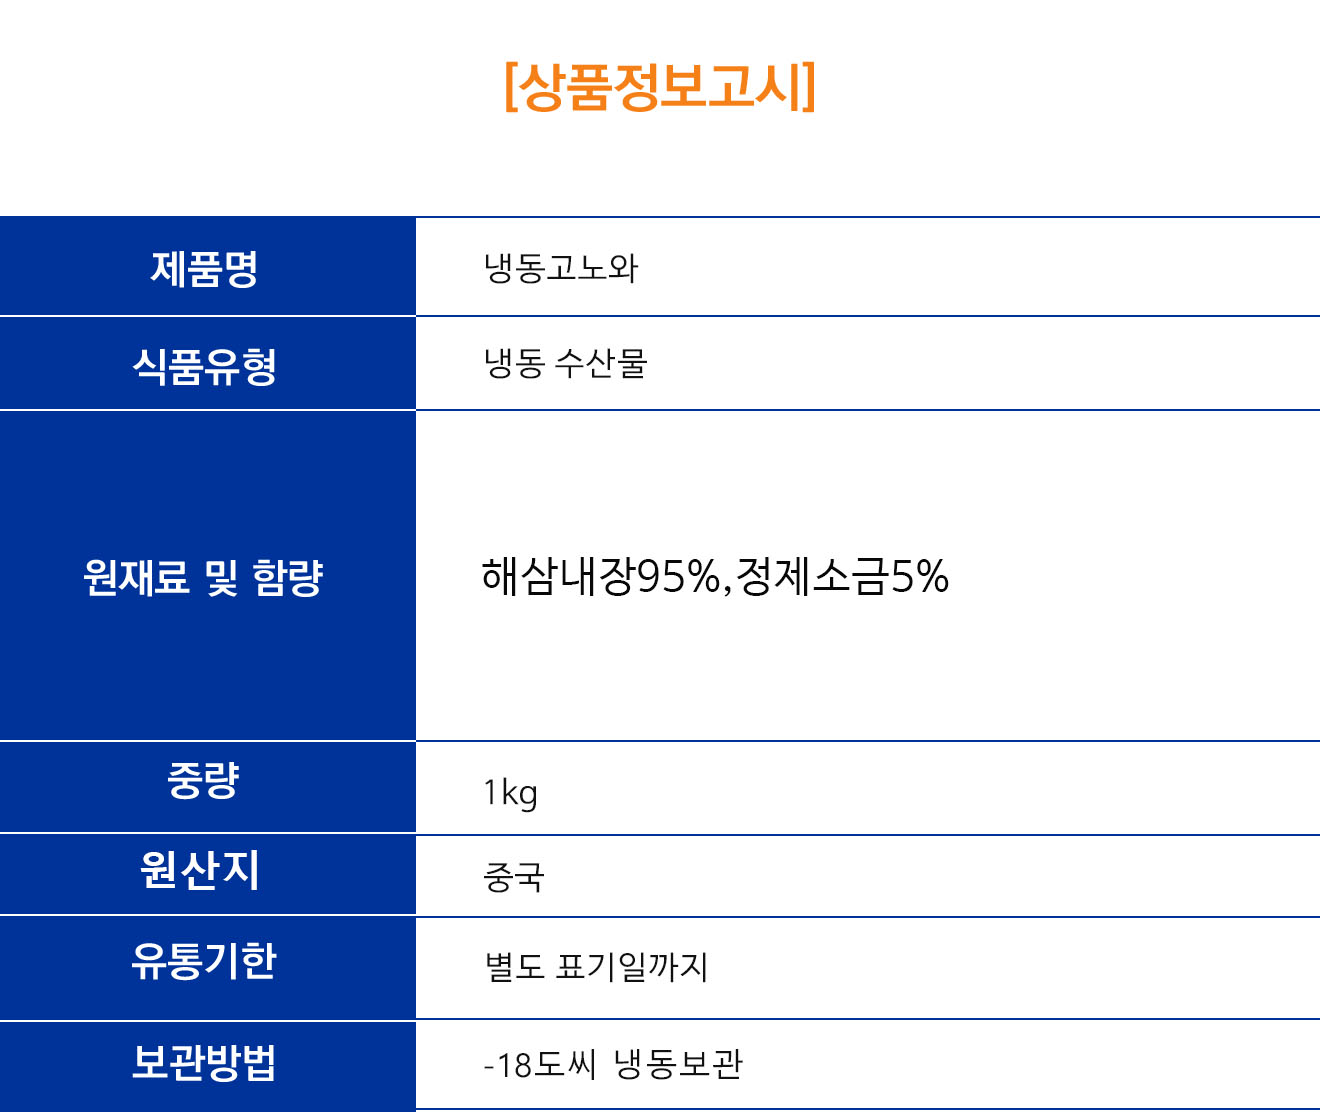The image size is (1320, 1112).
Task: Select the 원산지 label cell
Action: (x=207, y=875)
